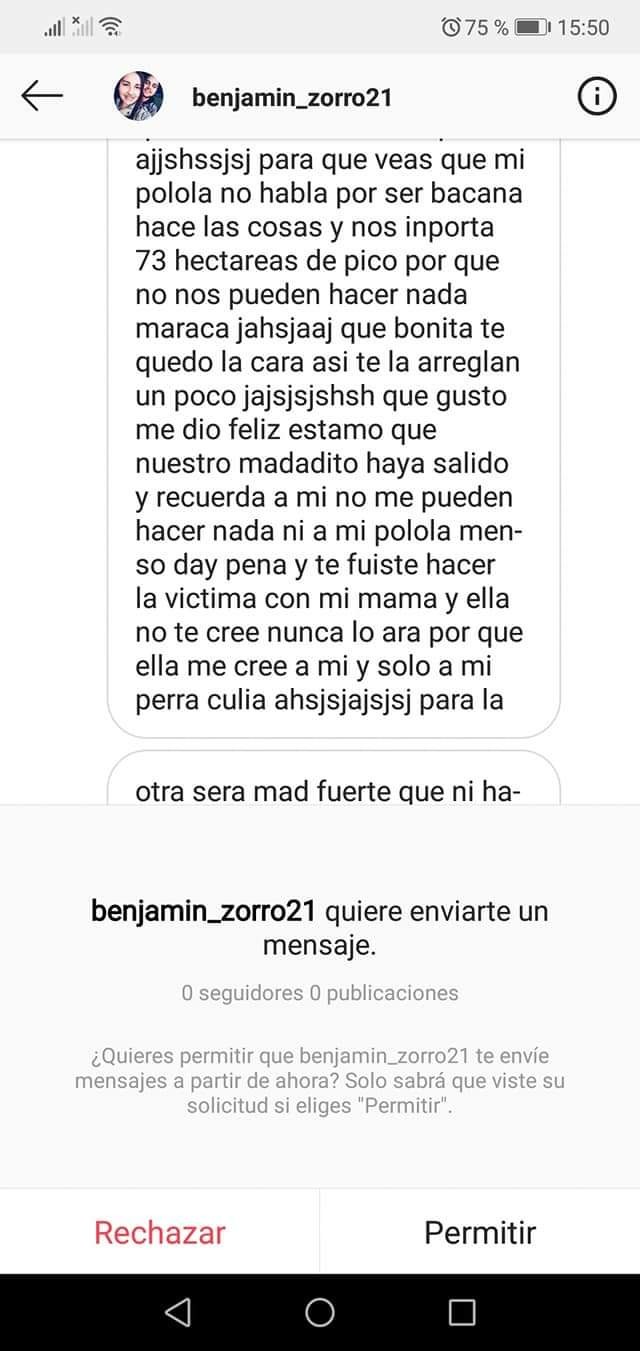Tap Android home circle button
This screenshot has width=640, height=1351.
(320, 1312)
